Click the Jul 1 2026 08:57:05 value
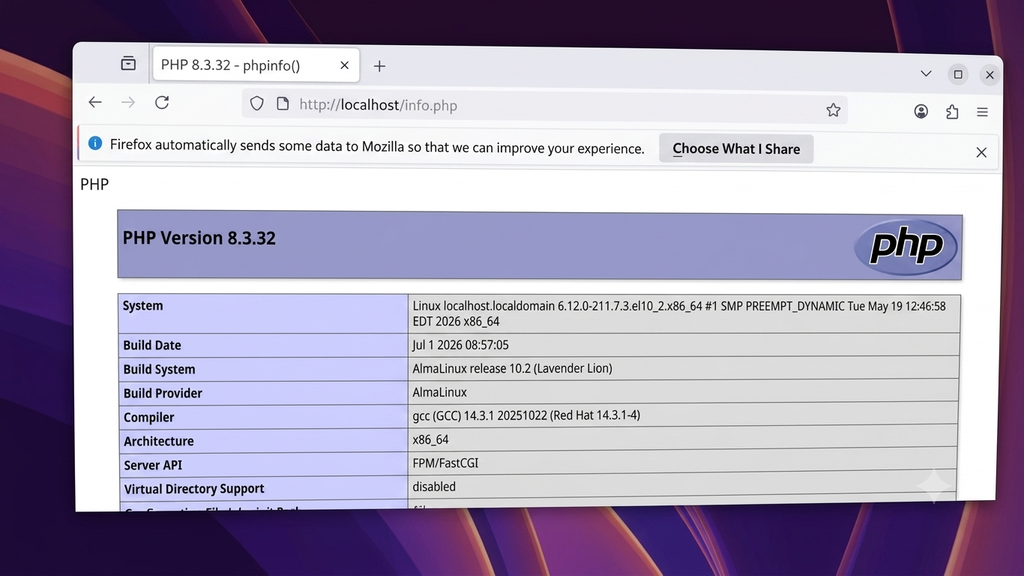This screenshot has height=576, width=1024. pyautogui.click(x=460, y=345)
